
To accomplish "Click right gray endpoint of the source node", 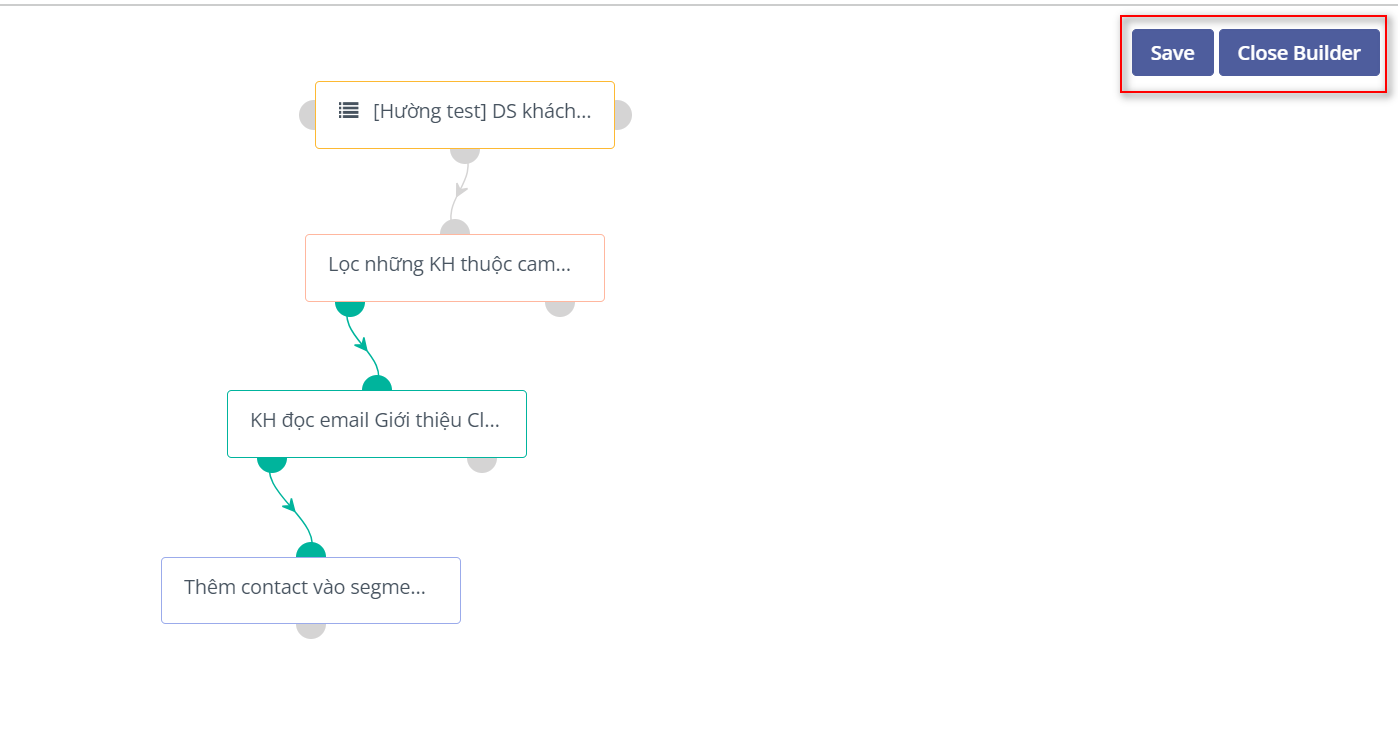I will coord(622,115).
